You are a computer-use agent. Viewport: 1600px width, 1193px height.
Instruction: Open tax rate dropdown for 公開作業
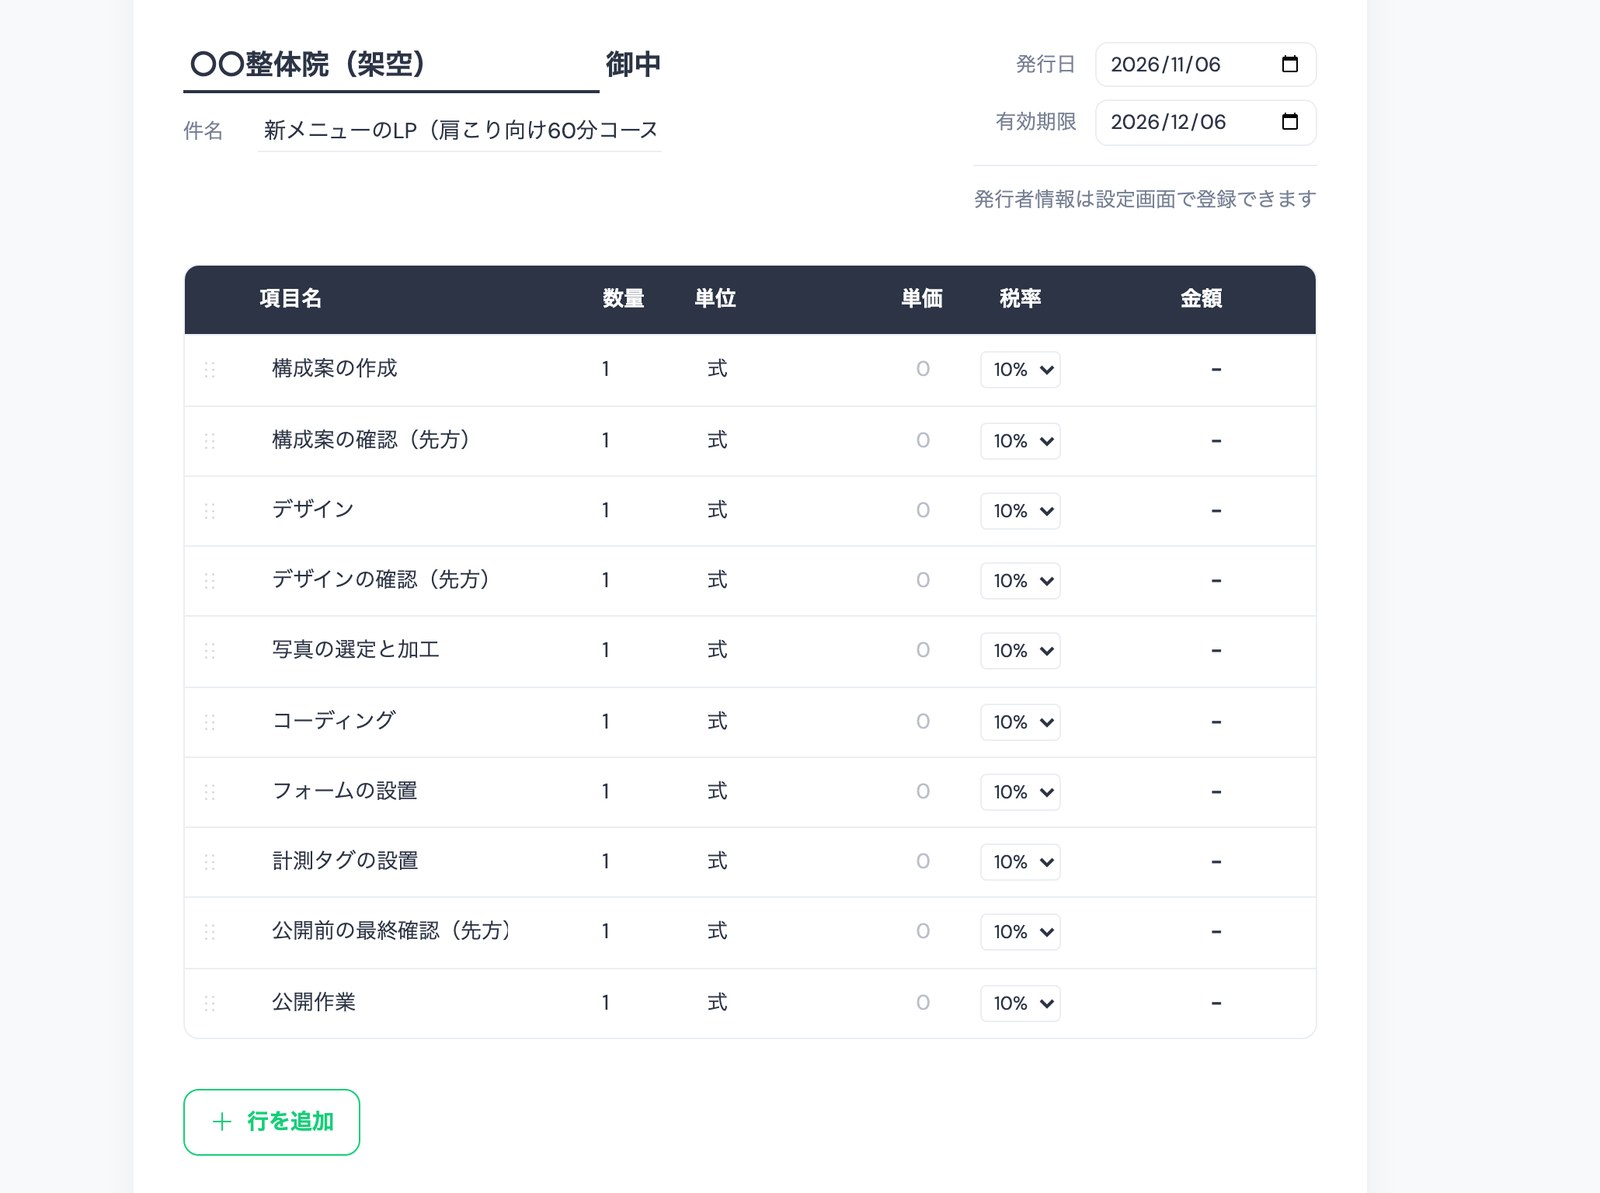(1020, 1003)
